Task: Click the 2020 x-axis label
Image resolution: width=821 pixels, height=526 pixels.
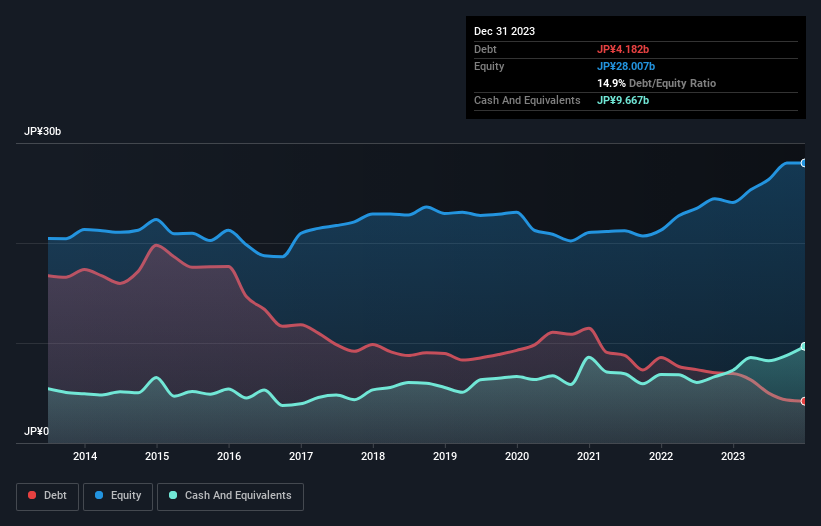Action: 517,456
